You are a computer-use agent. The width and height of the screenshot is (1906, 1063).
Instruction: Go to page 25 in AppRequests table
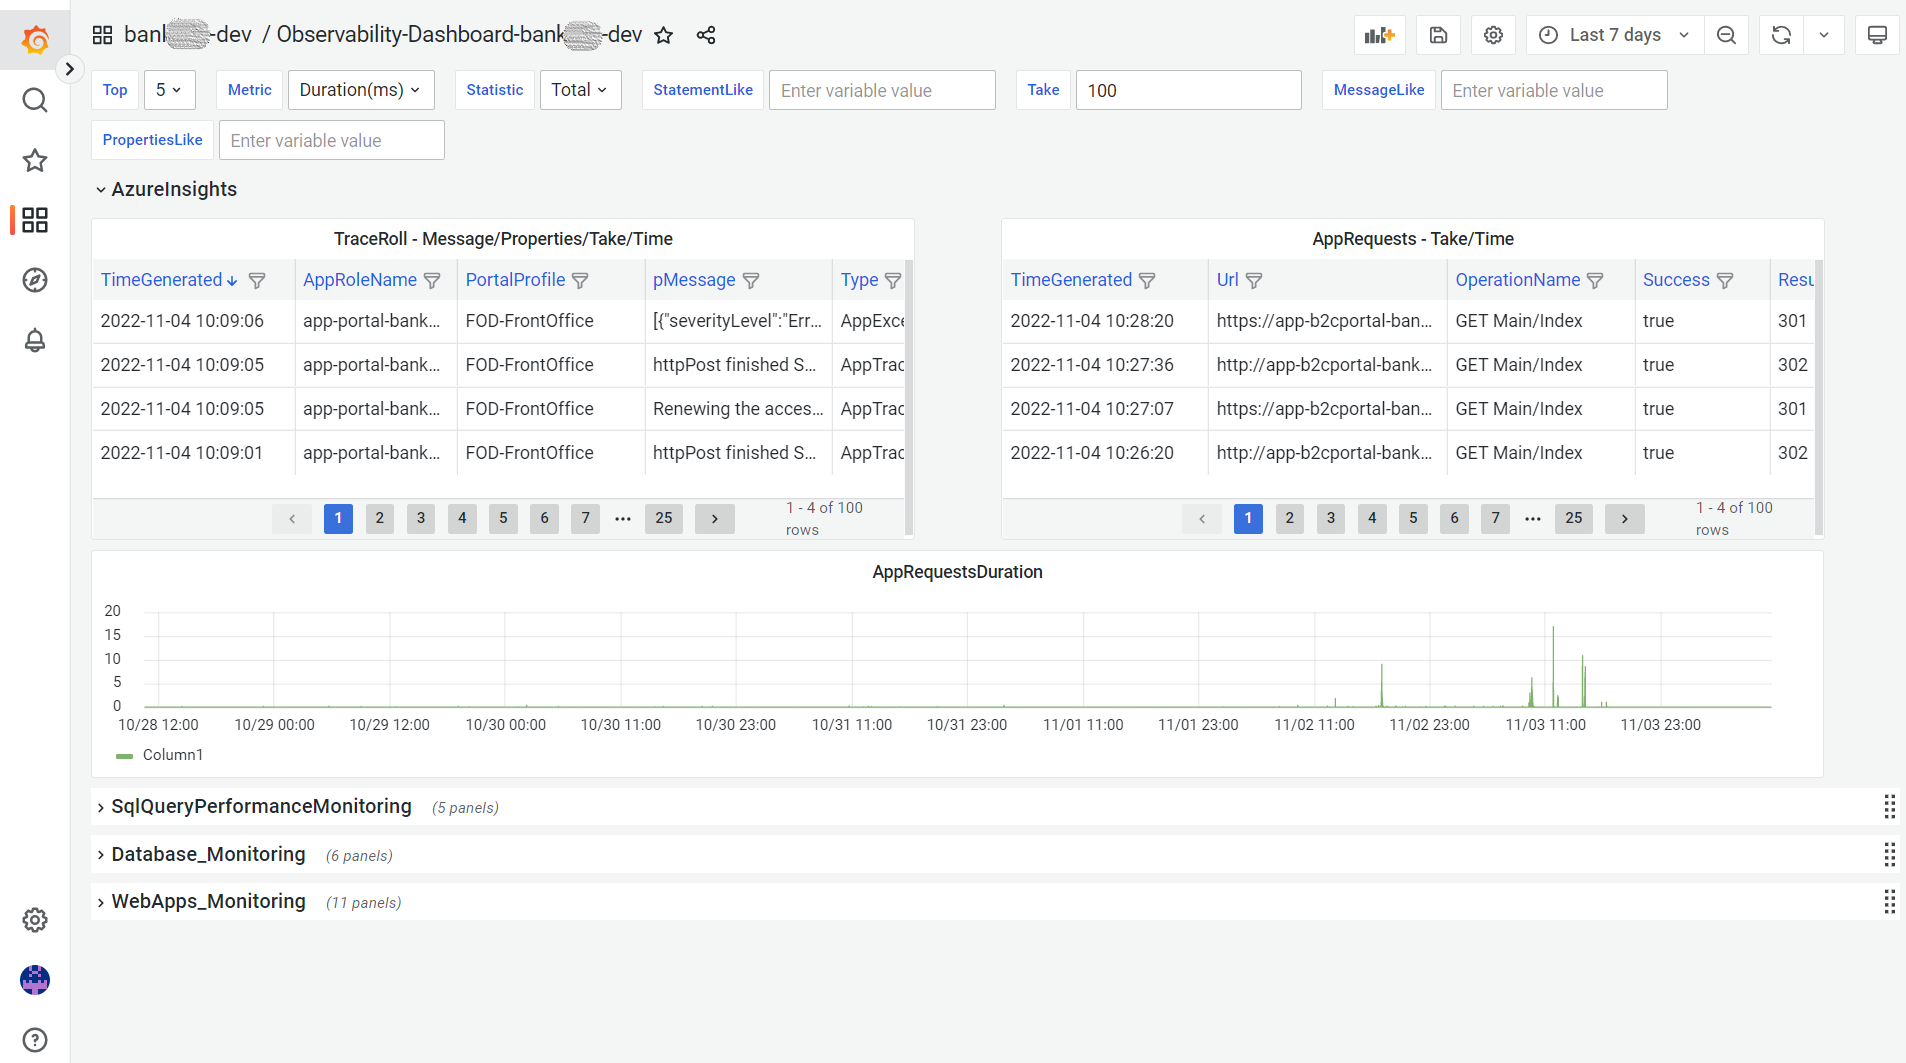tap(1574, 518)
